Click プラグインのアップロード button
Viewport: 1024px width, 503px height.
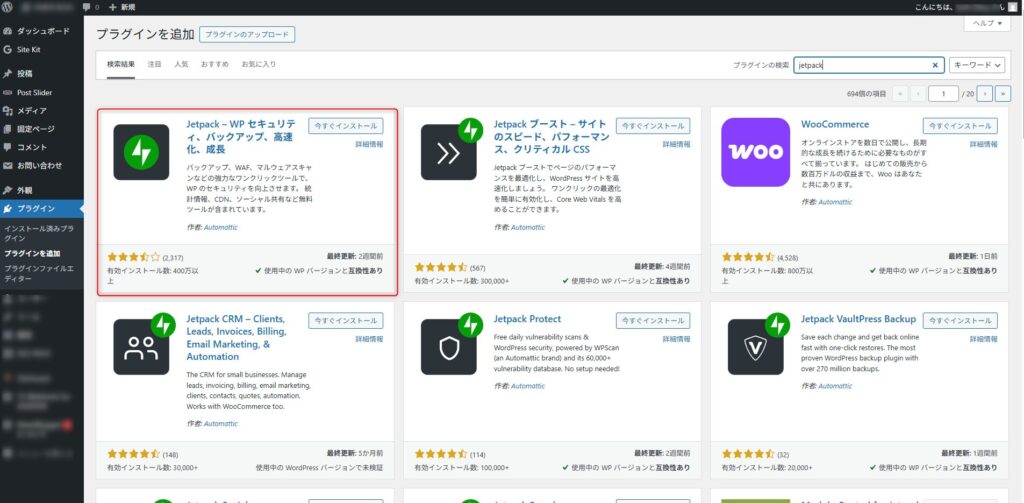[x=247, y=35]
